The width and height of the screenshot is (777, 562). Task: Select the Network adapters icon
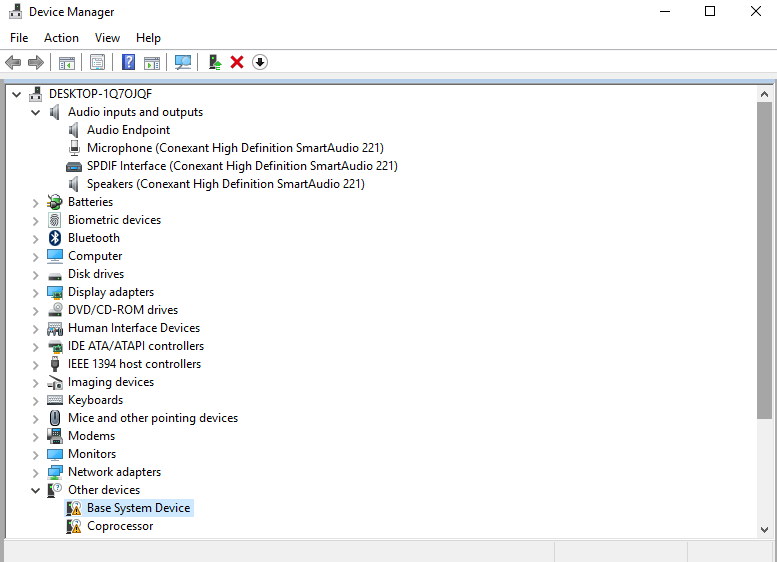[x=55, y=472]
